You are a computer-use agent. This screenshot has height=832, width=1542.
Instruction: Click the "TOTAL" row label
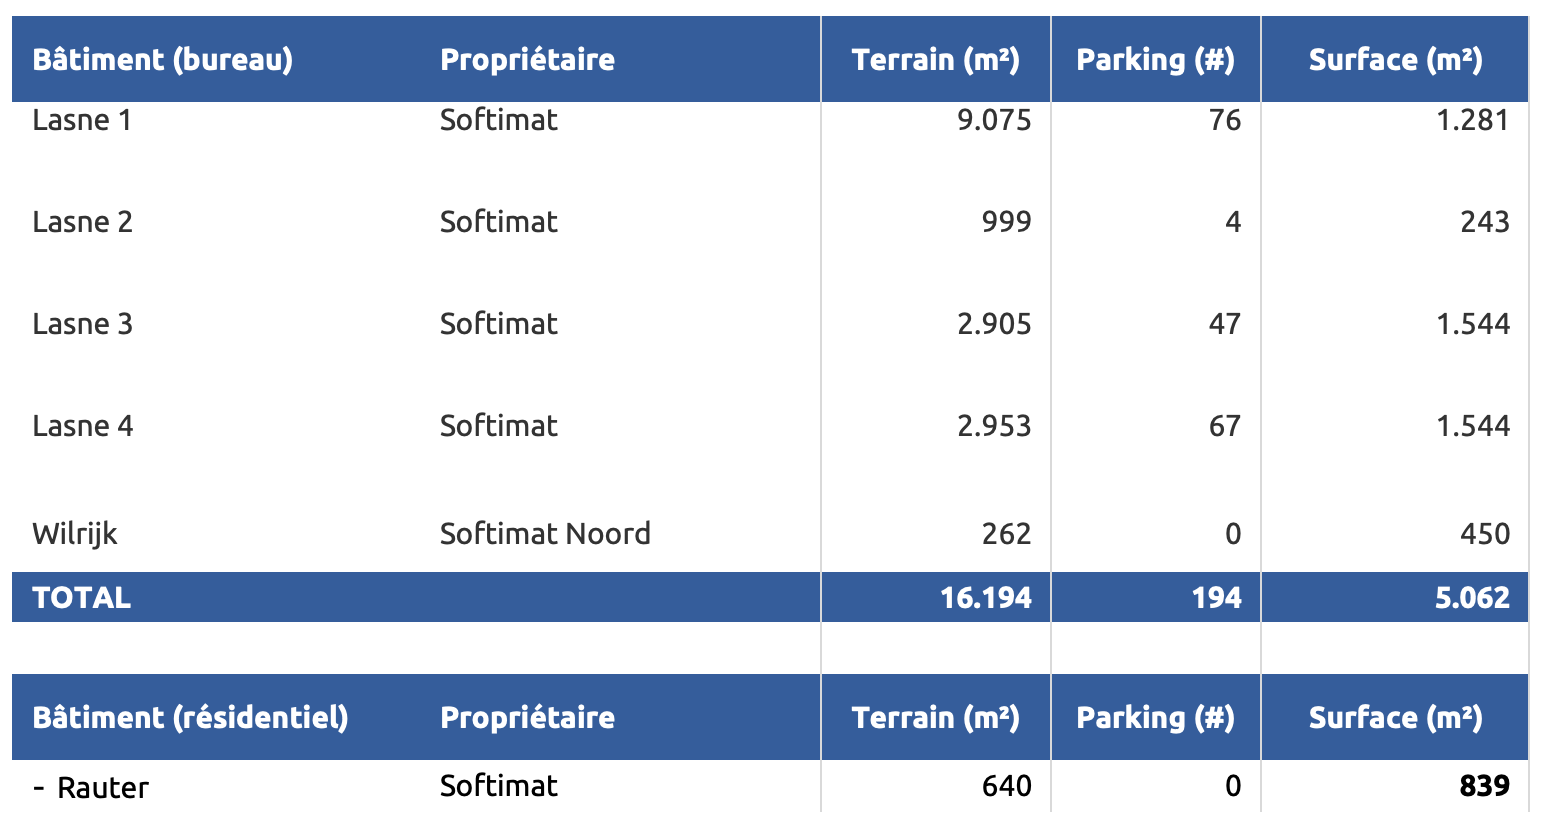pos(82,598)
